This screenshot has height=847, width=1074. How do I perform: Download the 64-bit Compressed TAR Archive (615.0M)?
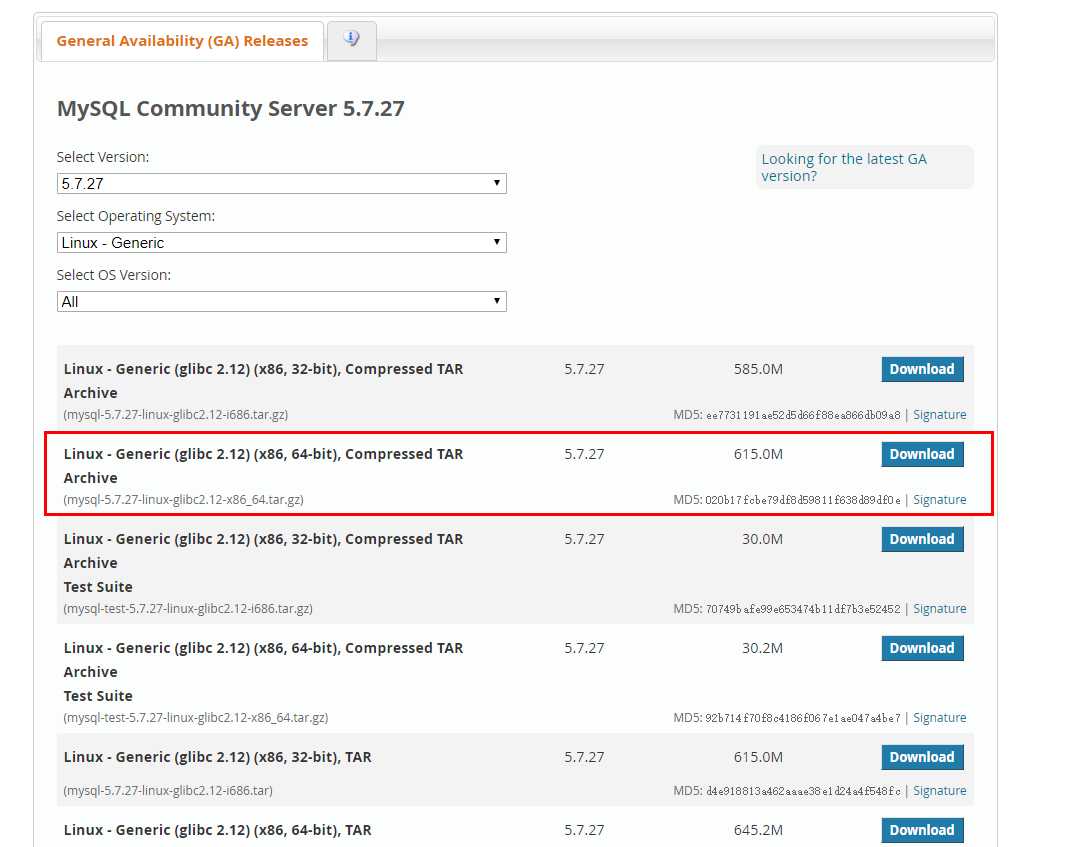(x=922, y=454)
